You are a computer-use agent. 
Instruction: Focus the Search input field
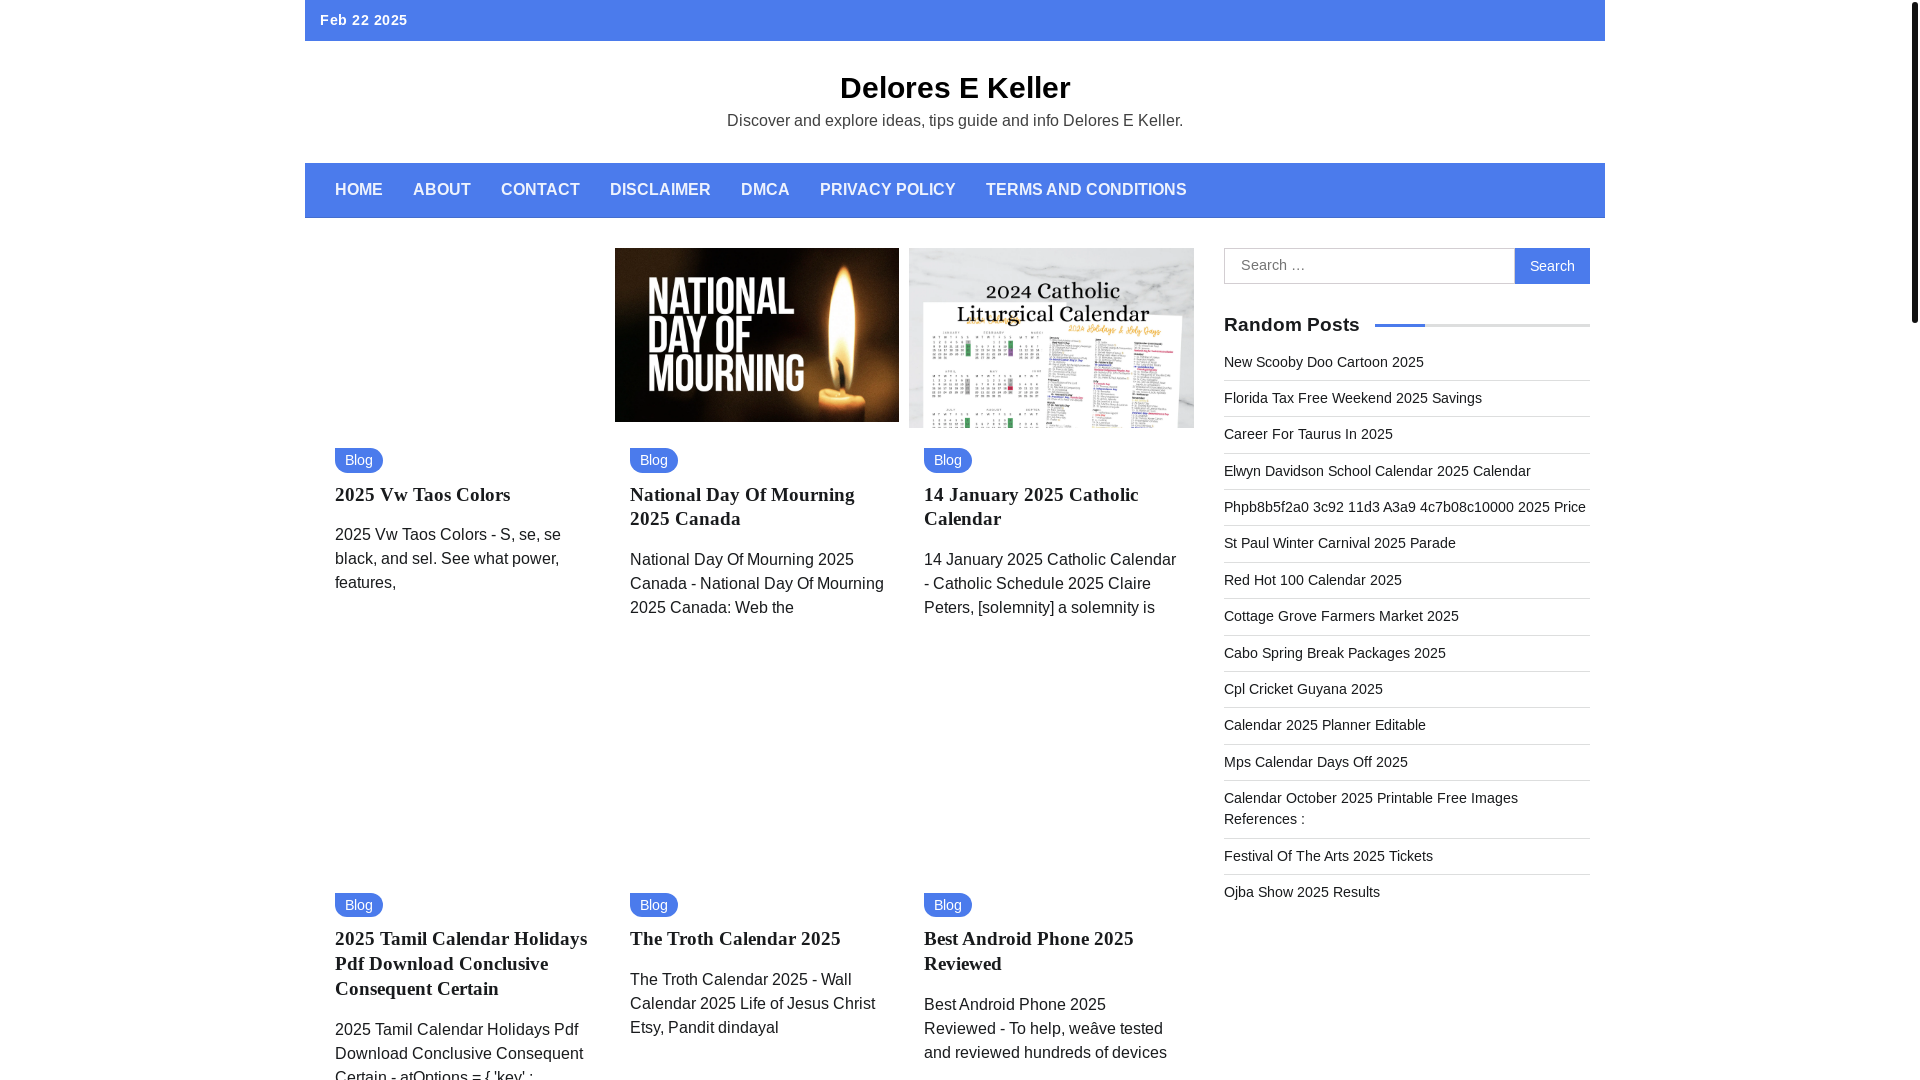click(1369, 266)
